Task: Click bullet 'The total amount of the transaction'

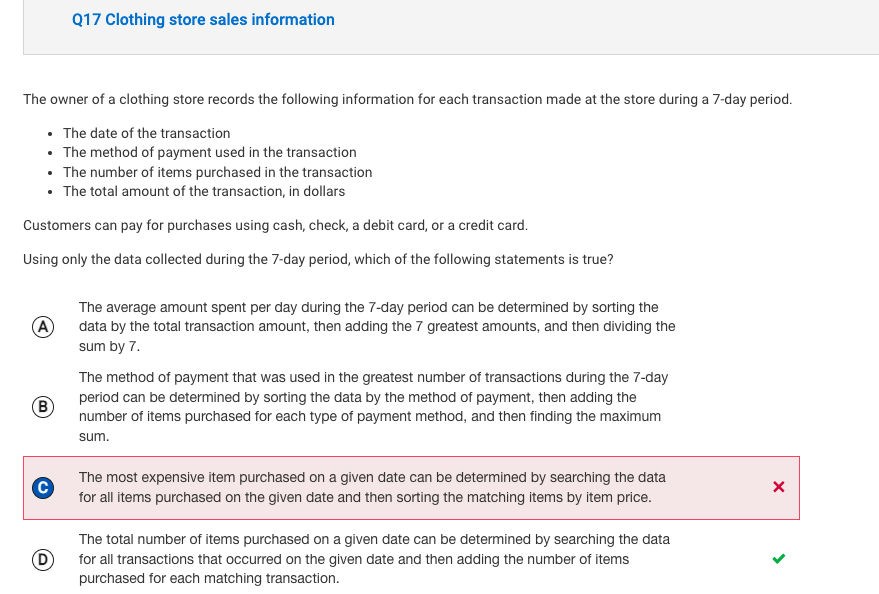Action: click(x=204, y=191)
